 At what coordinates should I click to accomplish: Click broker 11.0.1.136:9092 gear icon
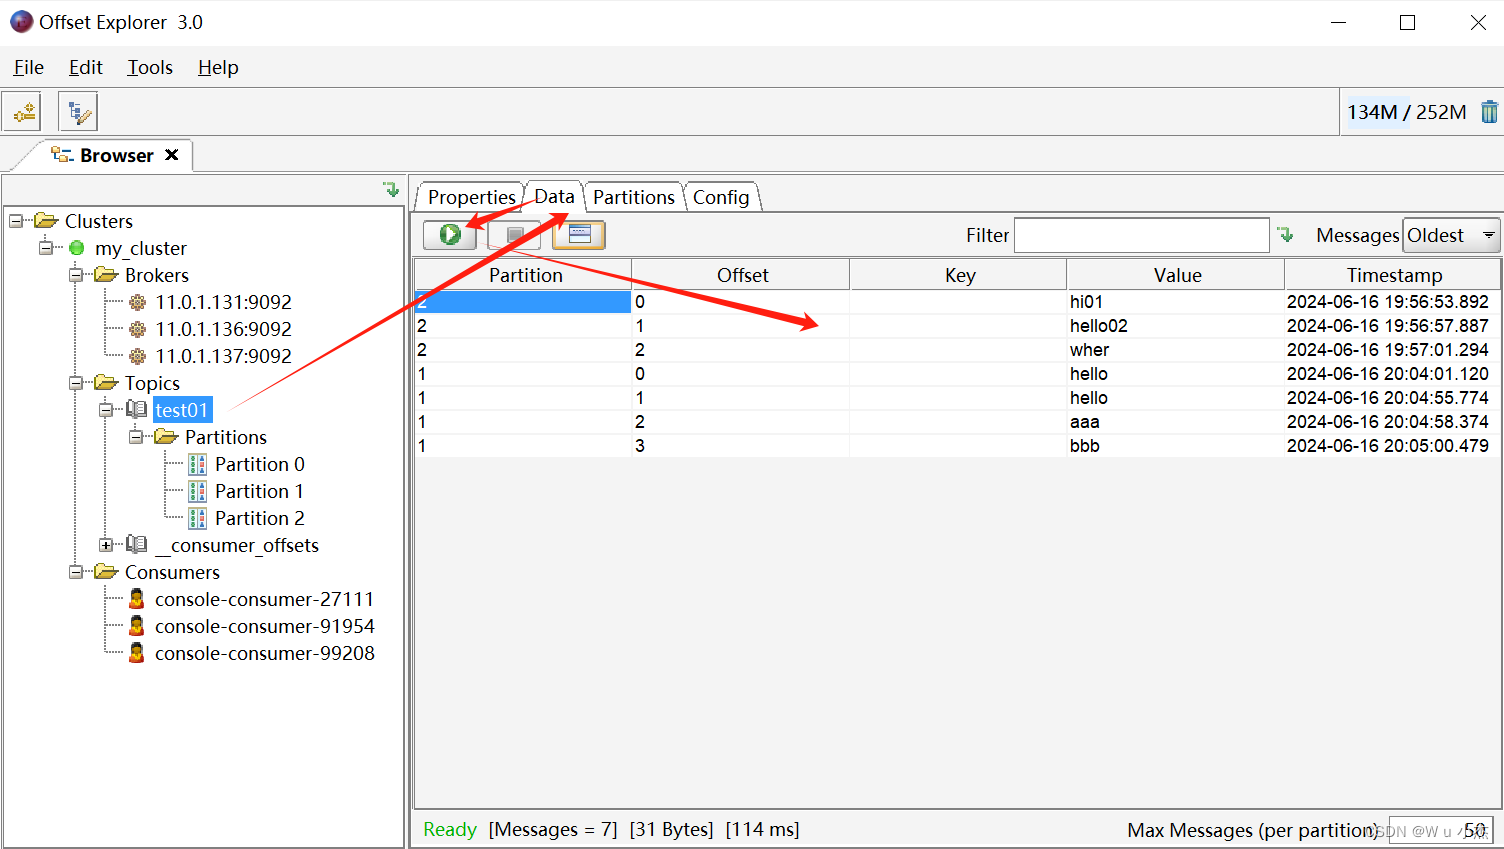click(137, 329)
